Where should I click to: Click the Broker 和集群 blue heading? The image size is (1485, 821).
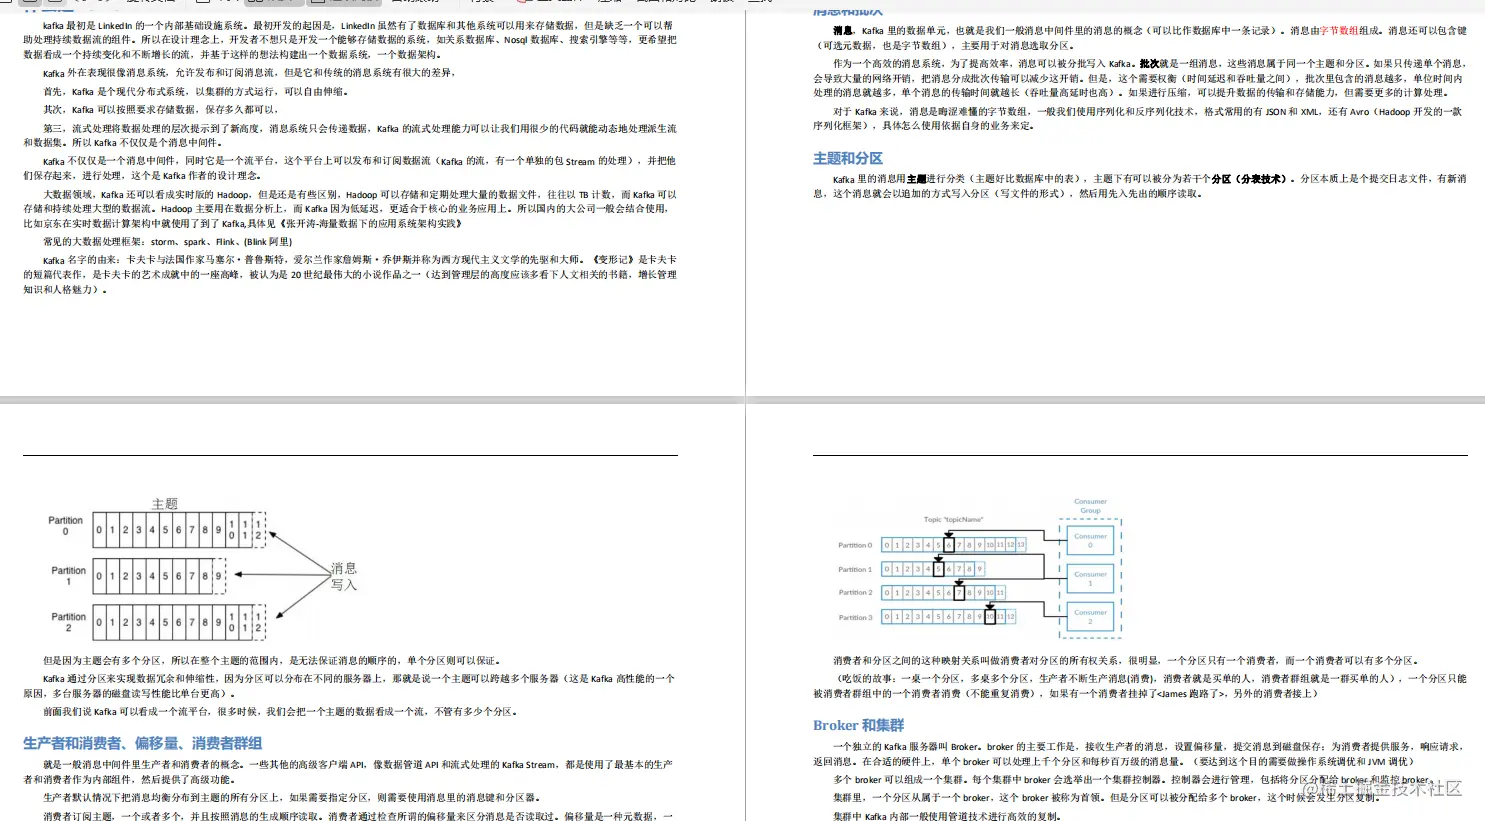click(x=857, y=725)
